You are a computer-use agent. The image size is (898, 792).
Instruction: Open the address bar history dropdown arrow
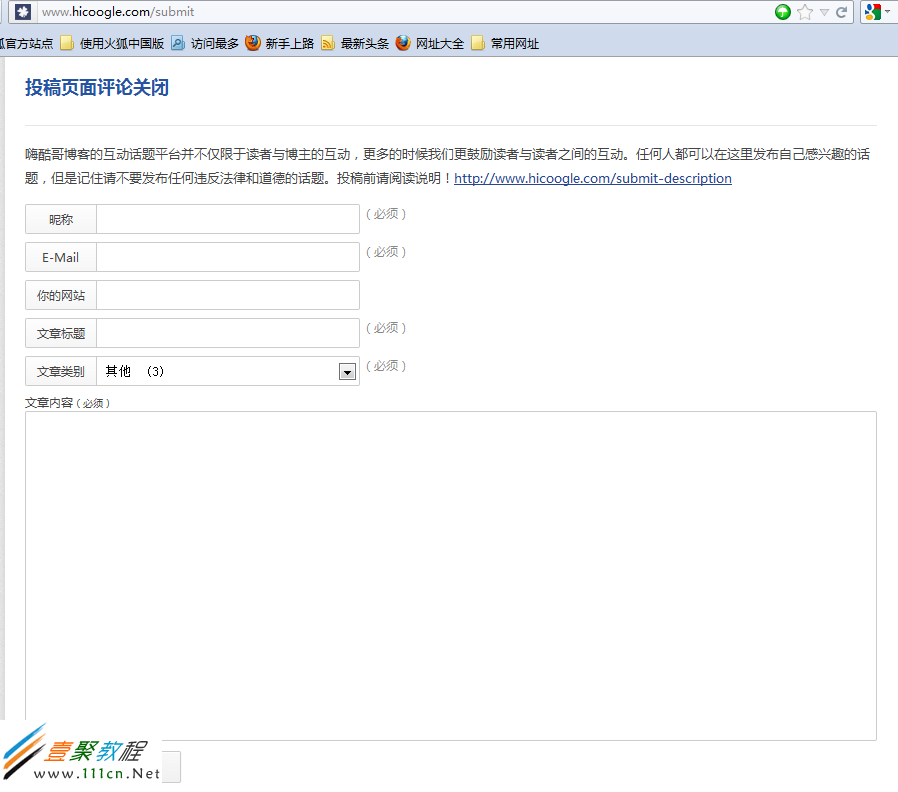tap(824, 12)
